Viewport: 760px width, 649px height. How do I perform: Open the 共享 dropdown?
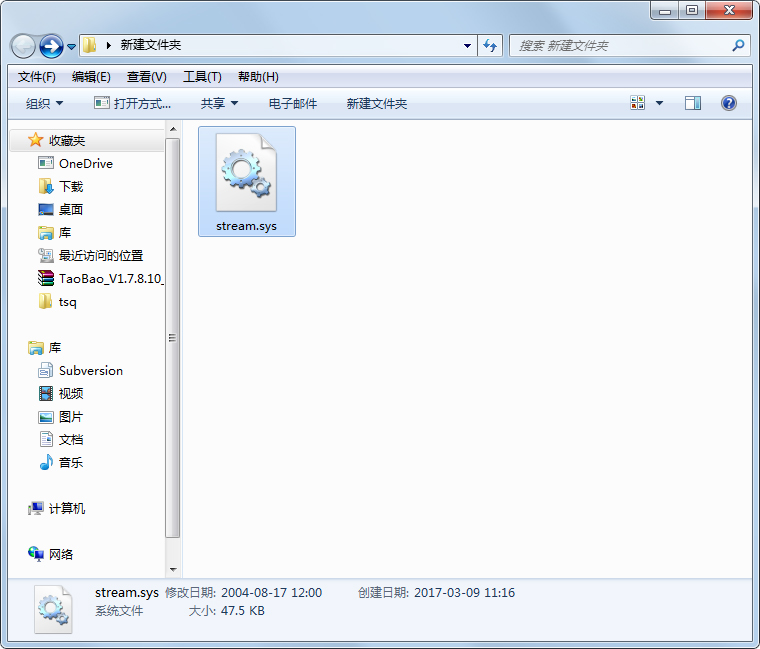pyautogui.click(x=219, y=103)
